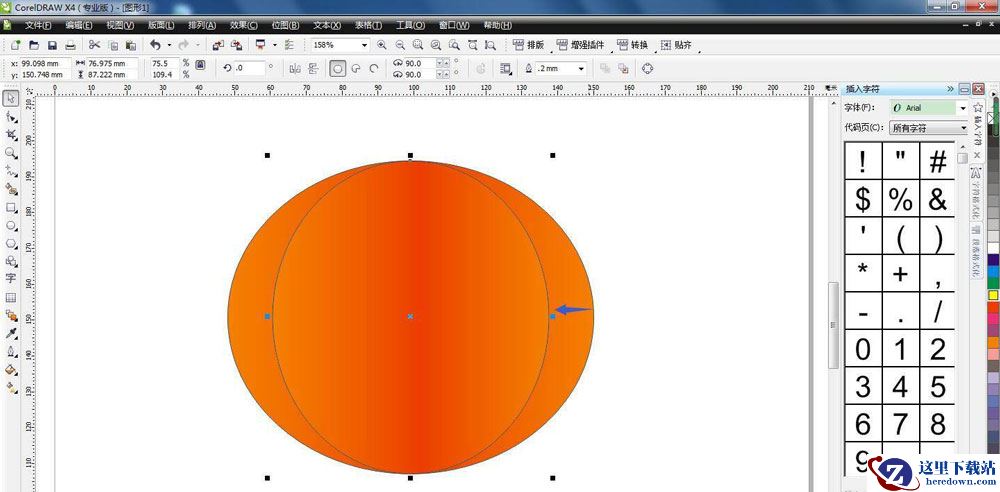Select the Zoom tool in toolbox

coord(11,153)
